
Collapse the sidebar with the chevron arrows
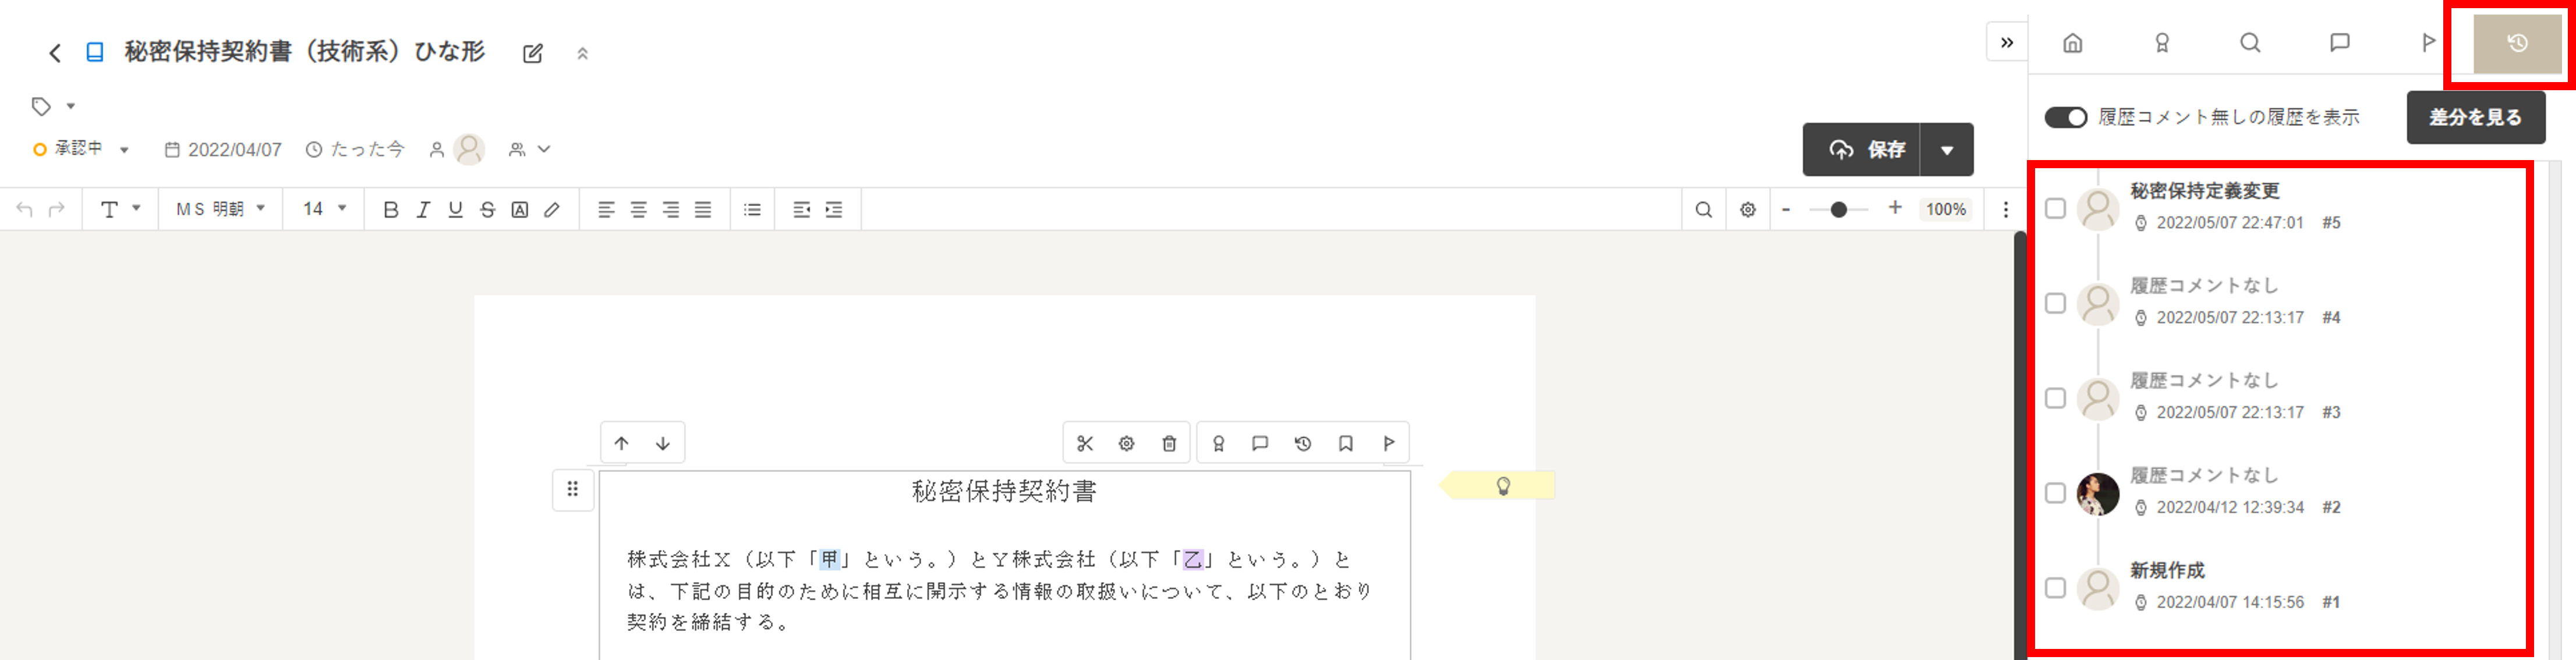[x=2006, y=43]
